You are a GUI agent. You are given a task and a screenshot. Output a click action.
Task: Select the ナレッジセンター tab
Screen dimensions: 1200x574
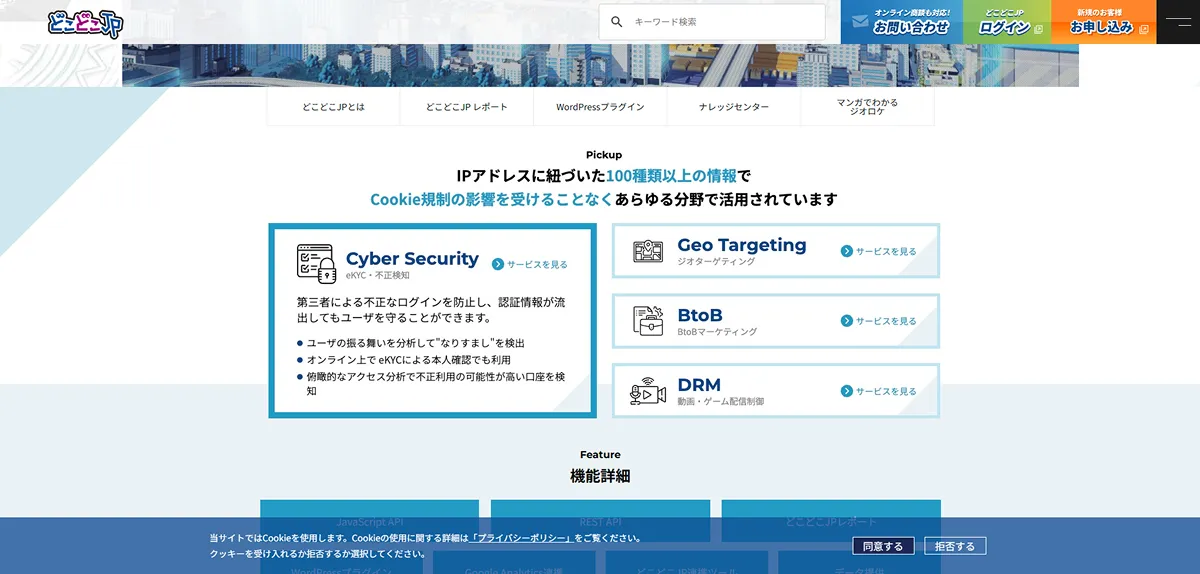point(734,106)
